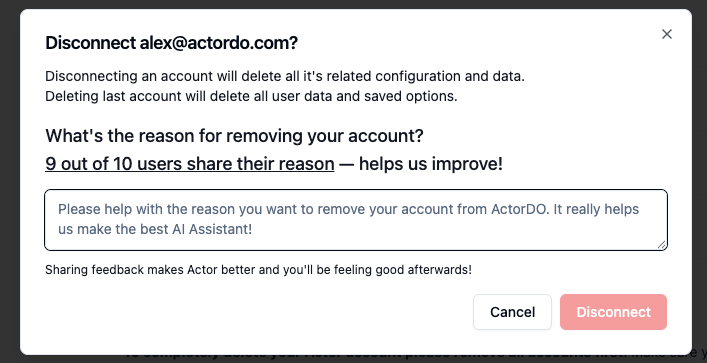Click the "Disconnect alex@actordo.com?" dialog title
The image size is (707, 363).
click(x=171, y=43)
